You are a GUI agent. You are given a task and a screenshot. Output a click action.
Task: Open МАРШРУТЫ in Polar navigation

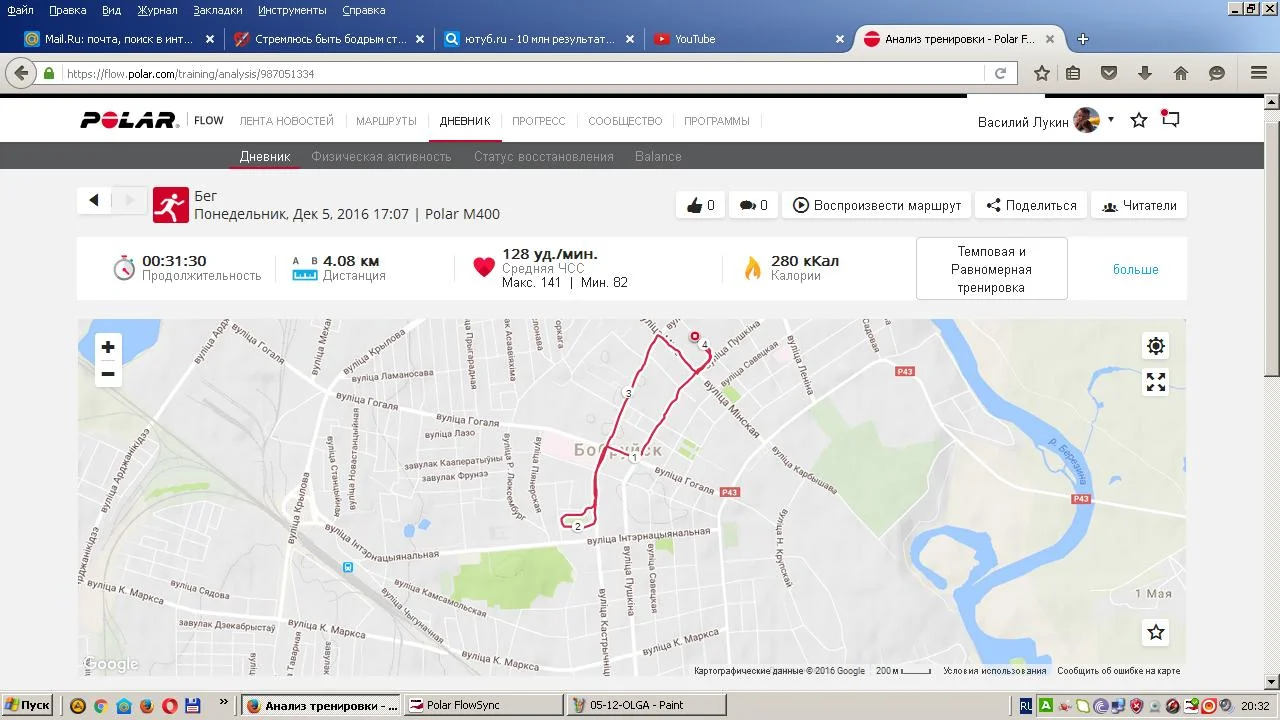(x=386, y=121)
